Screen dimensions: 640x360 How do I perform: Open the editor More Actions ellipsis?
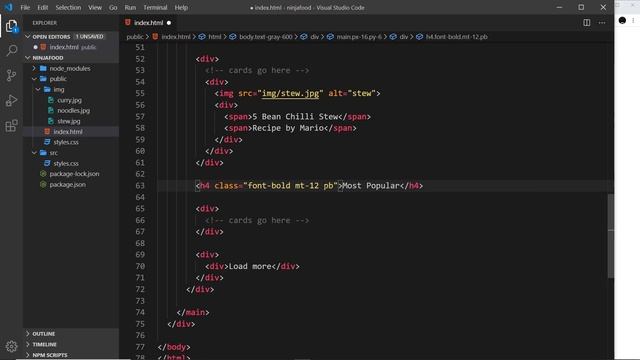[602, 23]
